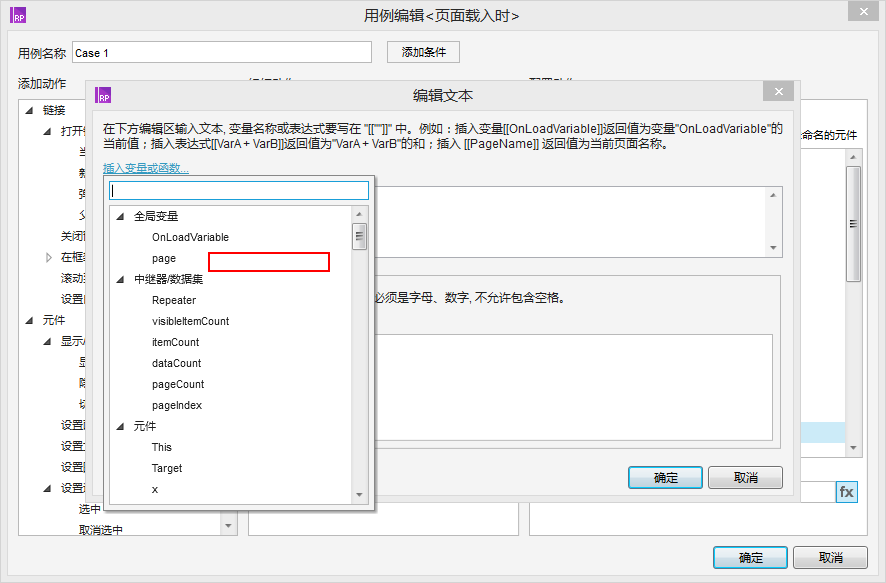The height and width of the screenshot is (583, 886).
Task: Select dataCount entry
Action: pyautogui.click(x=176, y=363)
